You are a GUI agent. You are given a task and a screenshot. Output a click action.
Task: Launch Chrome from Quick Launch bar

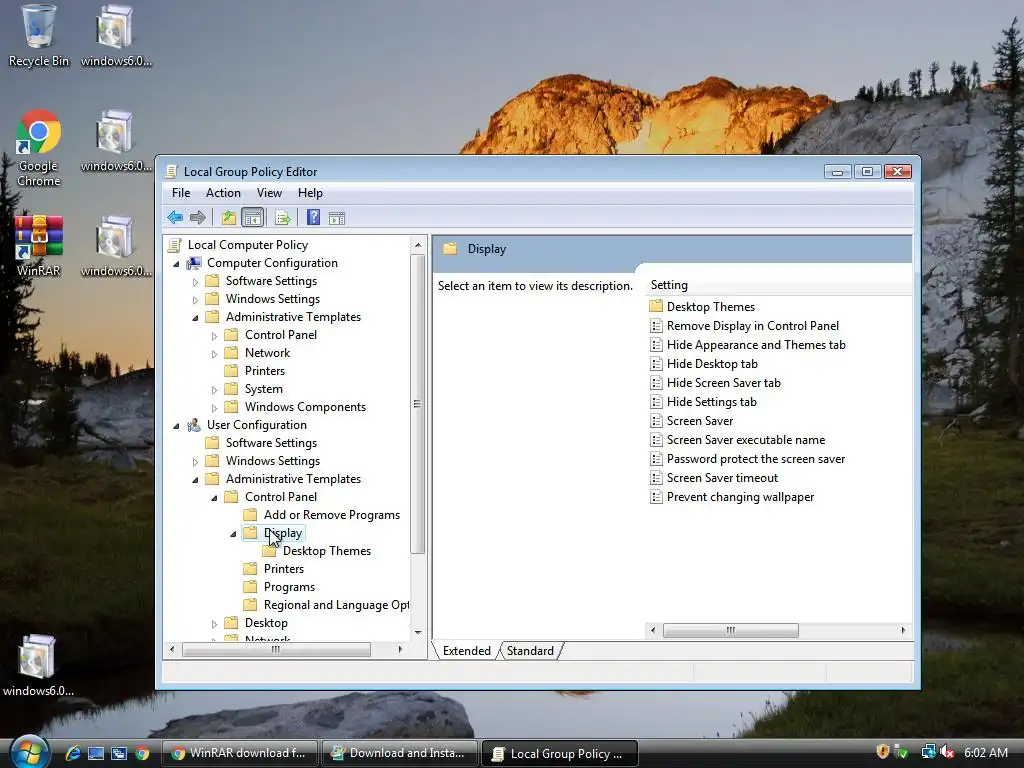(142, 753)
